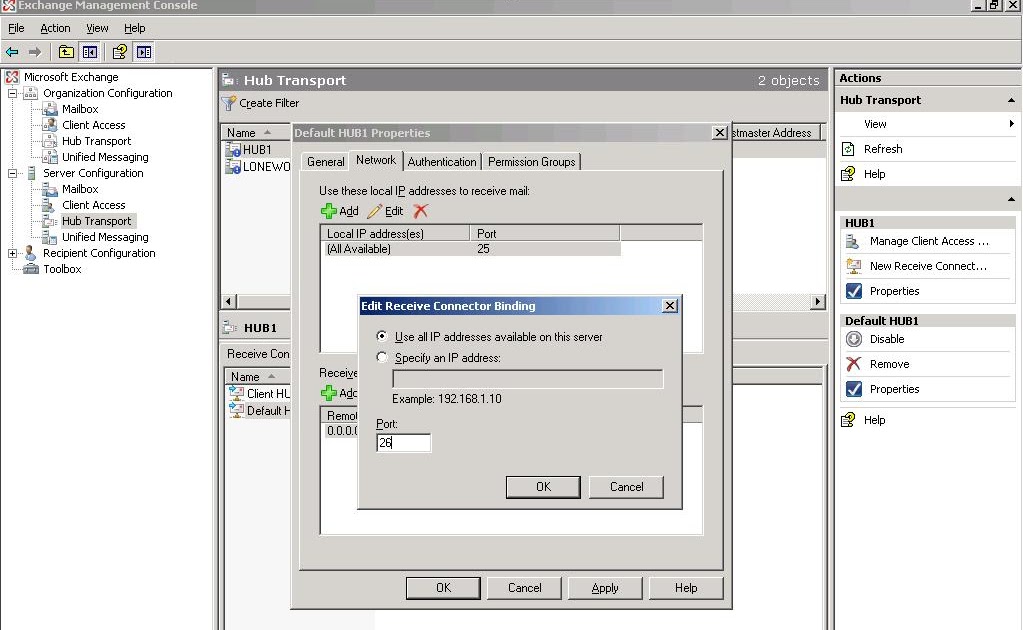Expand the View submenu arrow
The image size is (1023, 630).
[x=1011, y=124]
